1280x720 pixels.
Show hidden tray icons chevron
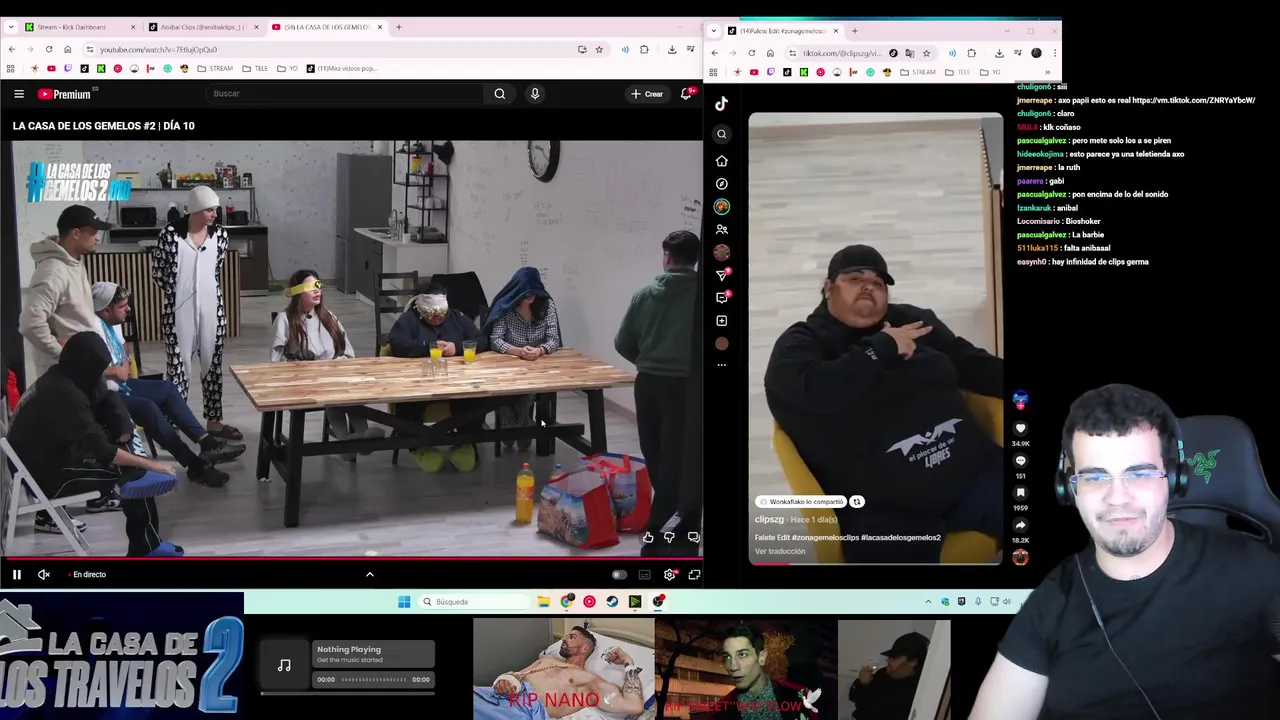[928, 602]
